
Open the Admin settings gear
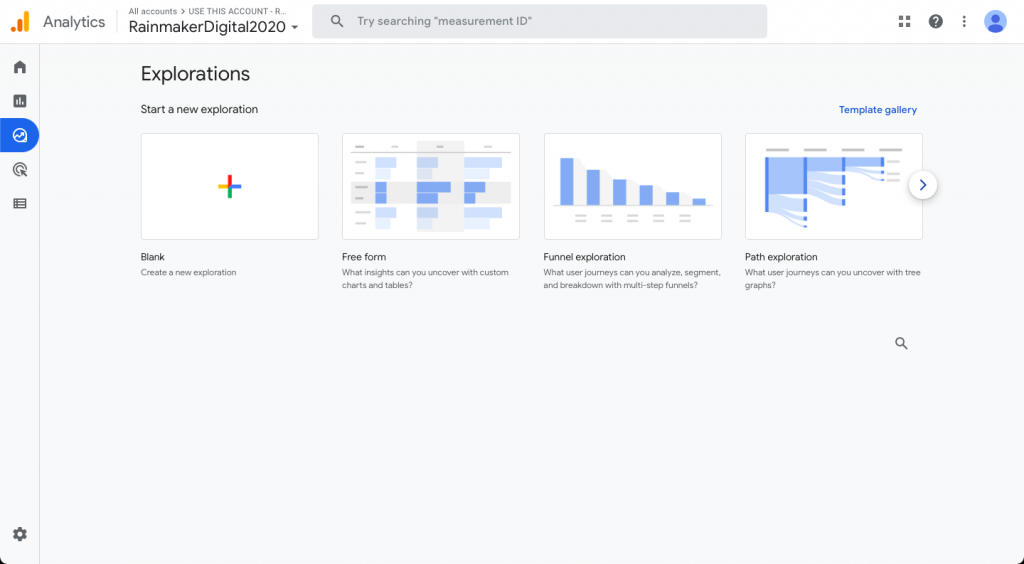pyautogui.click(x=20, y=534)
